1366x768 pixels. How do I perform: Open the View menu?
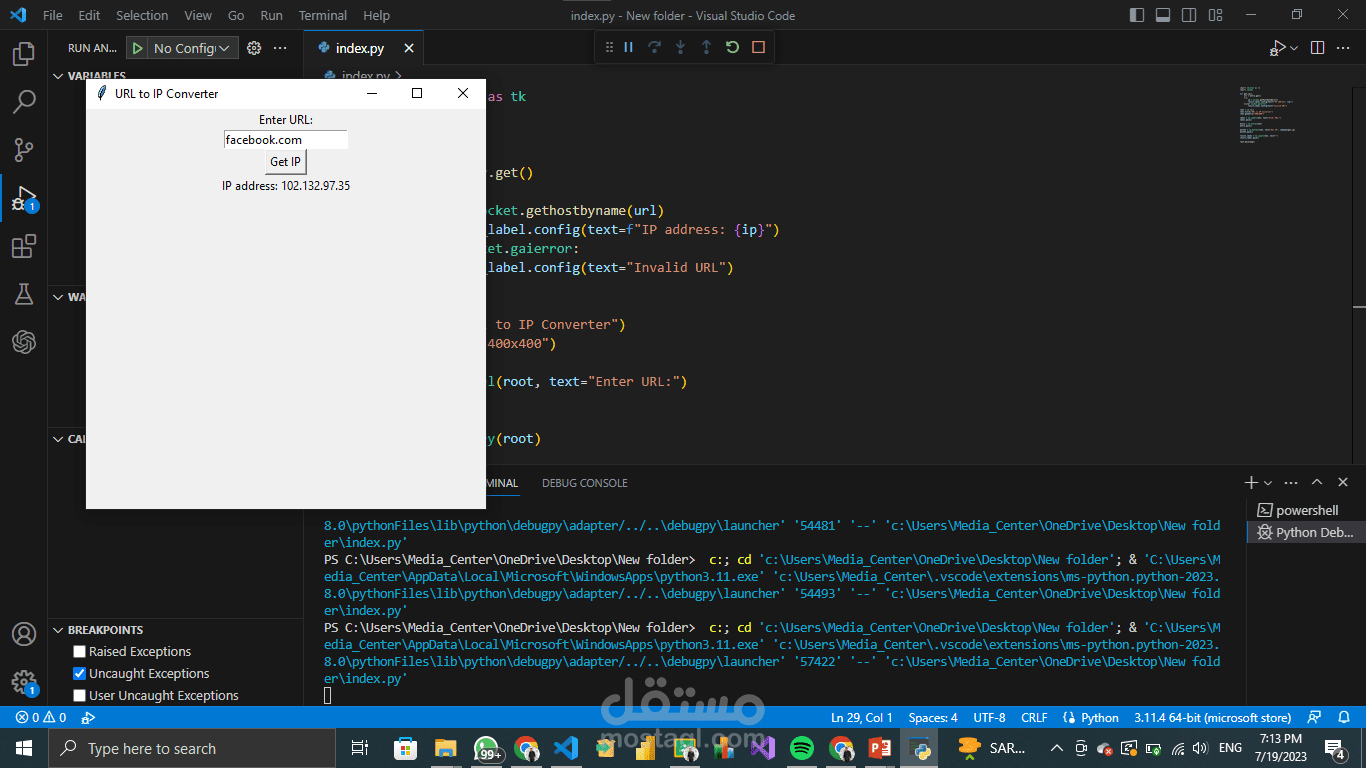click(x=198, y=15)
